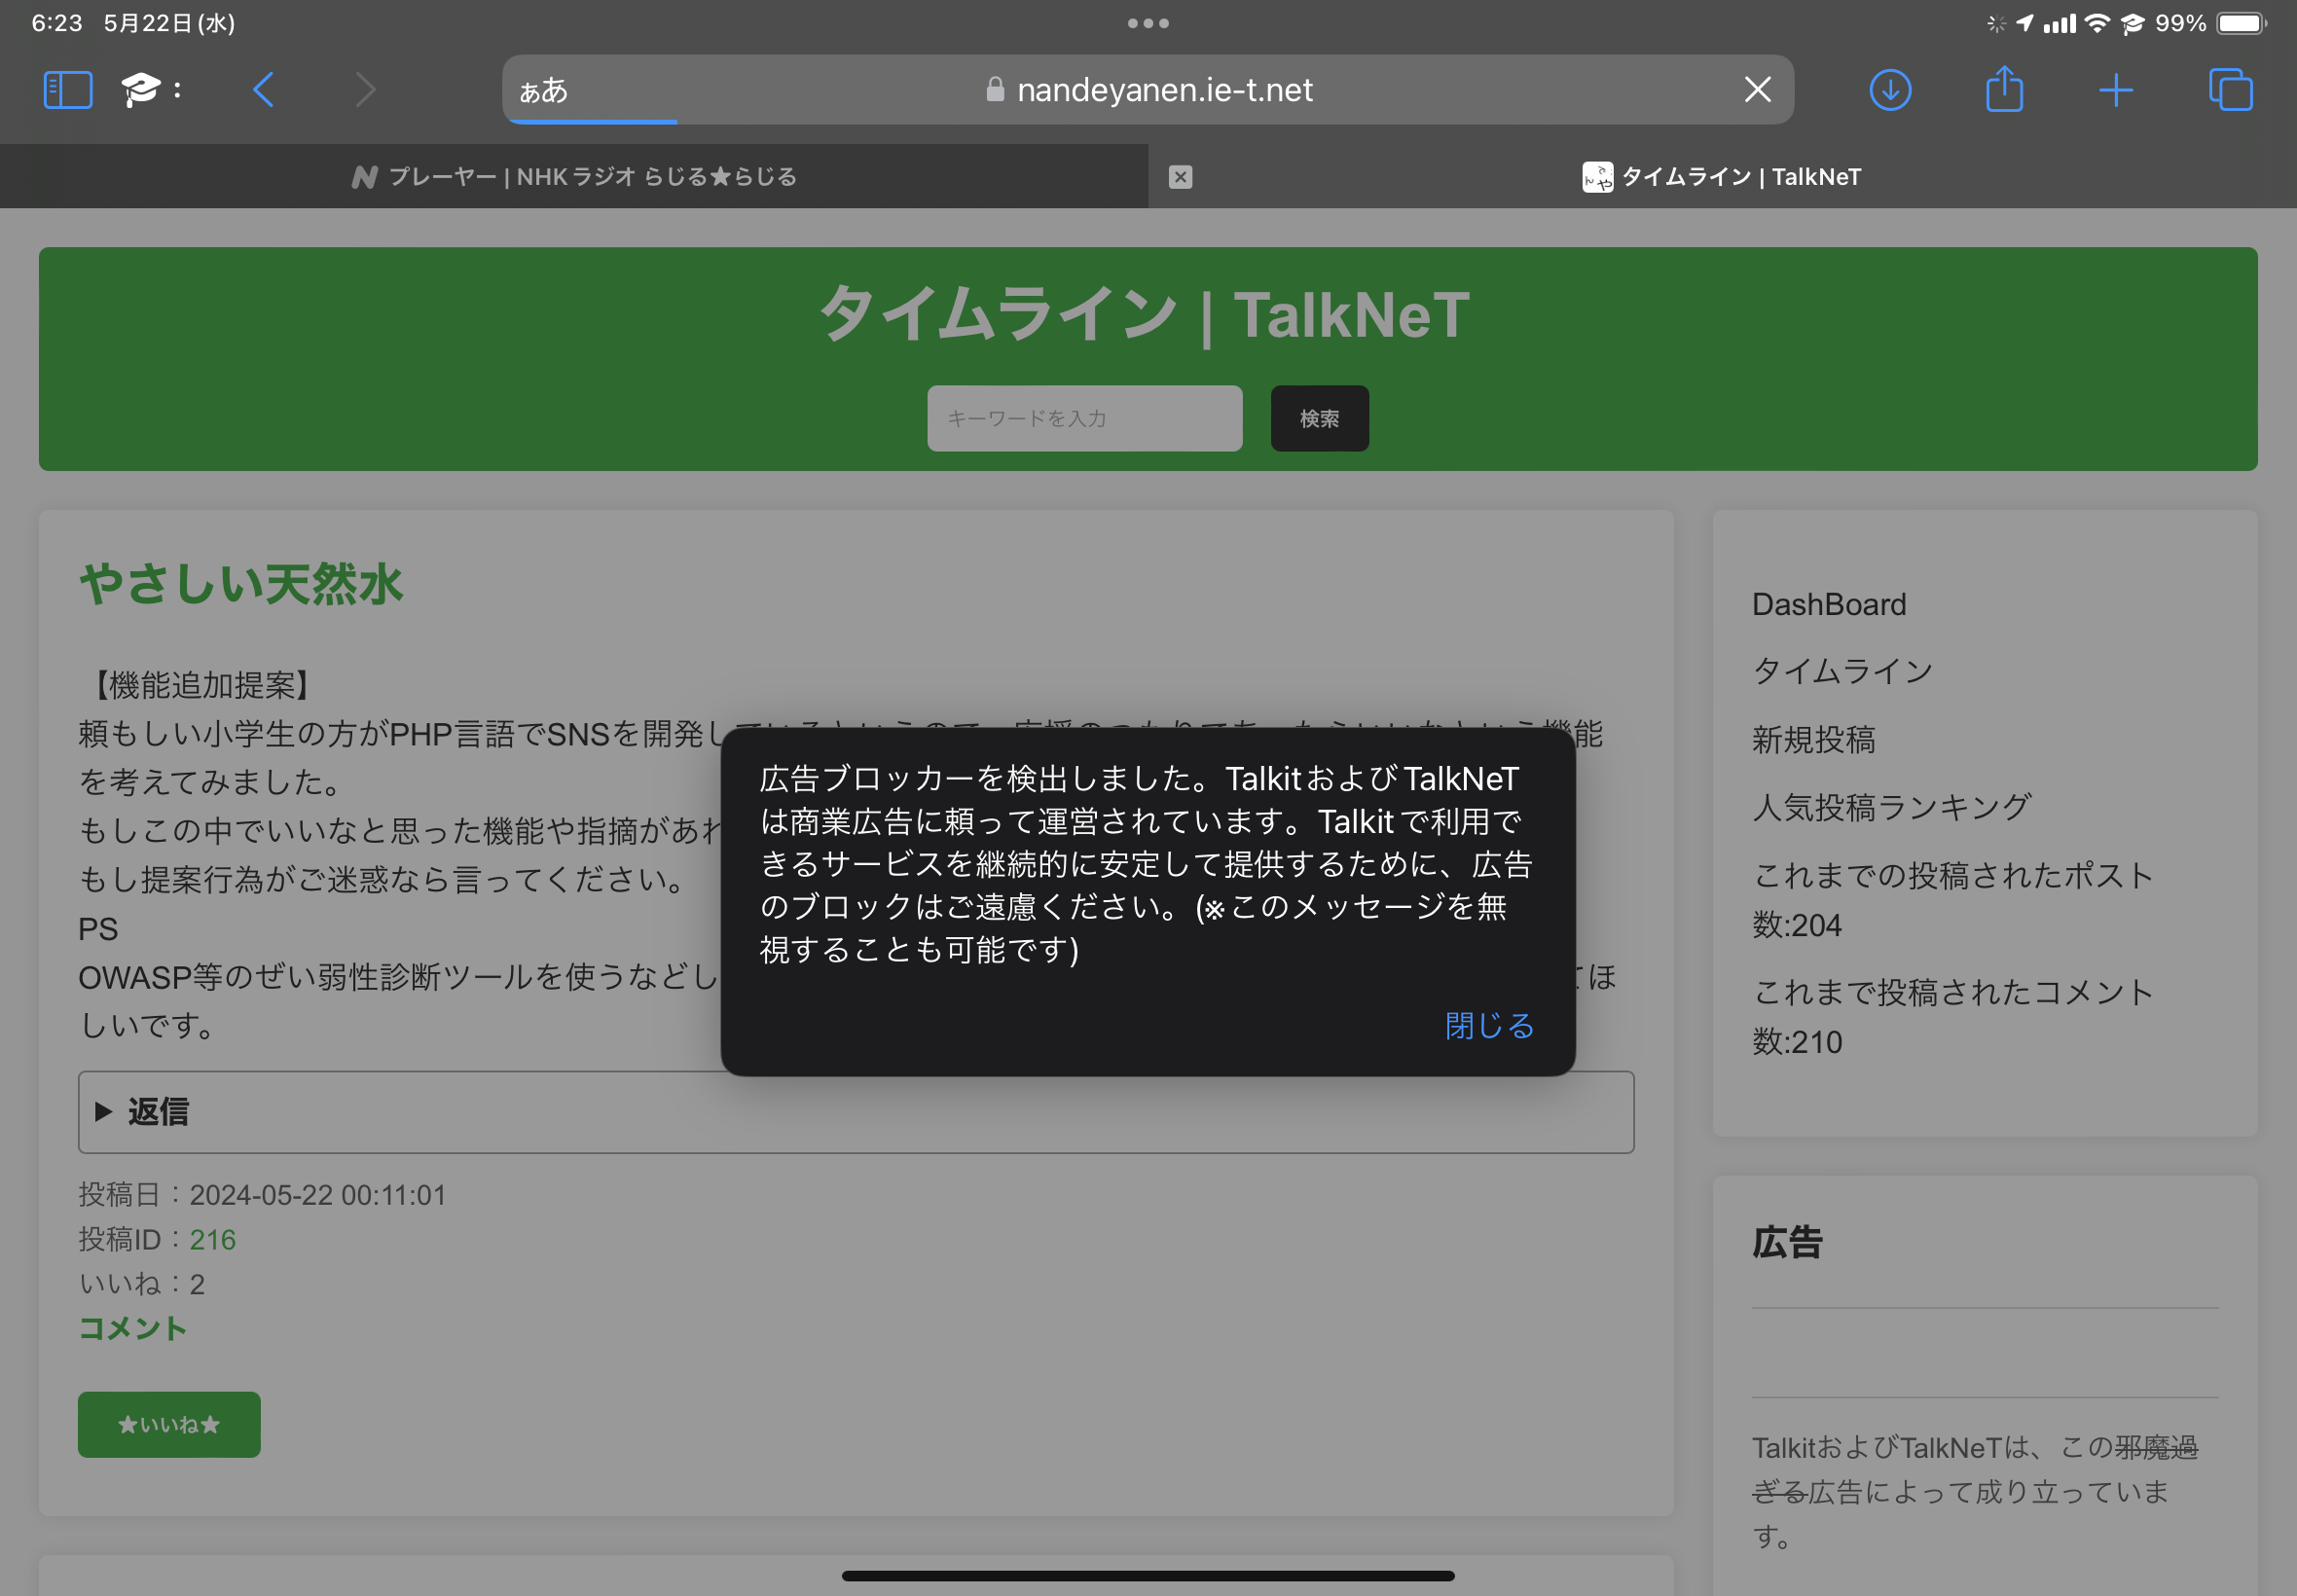This screenshot has height=1596, width=2297.
Task: Click the 広告 section heading
Action: coord(1787,1242)
